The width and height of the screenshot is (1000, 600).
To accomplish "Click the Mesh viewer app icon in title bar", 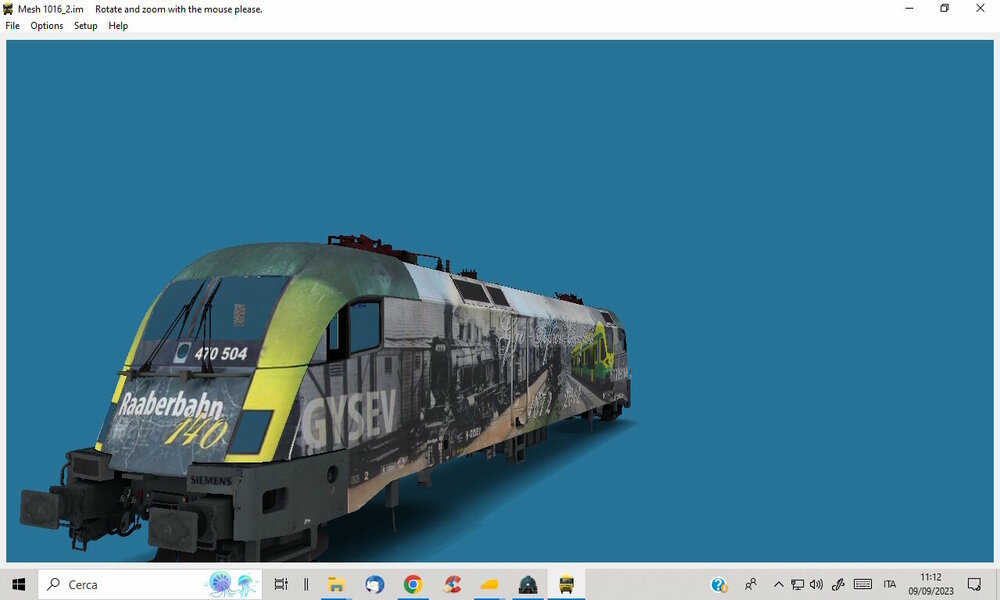I will click(x=8, y=9).
